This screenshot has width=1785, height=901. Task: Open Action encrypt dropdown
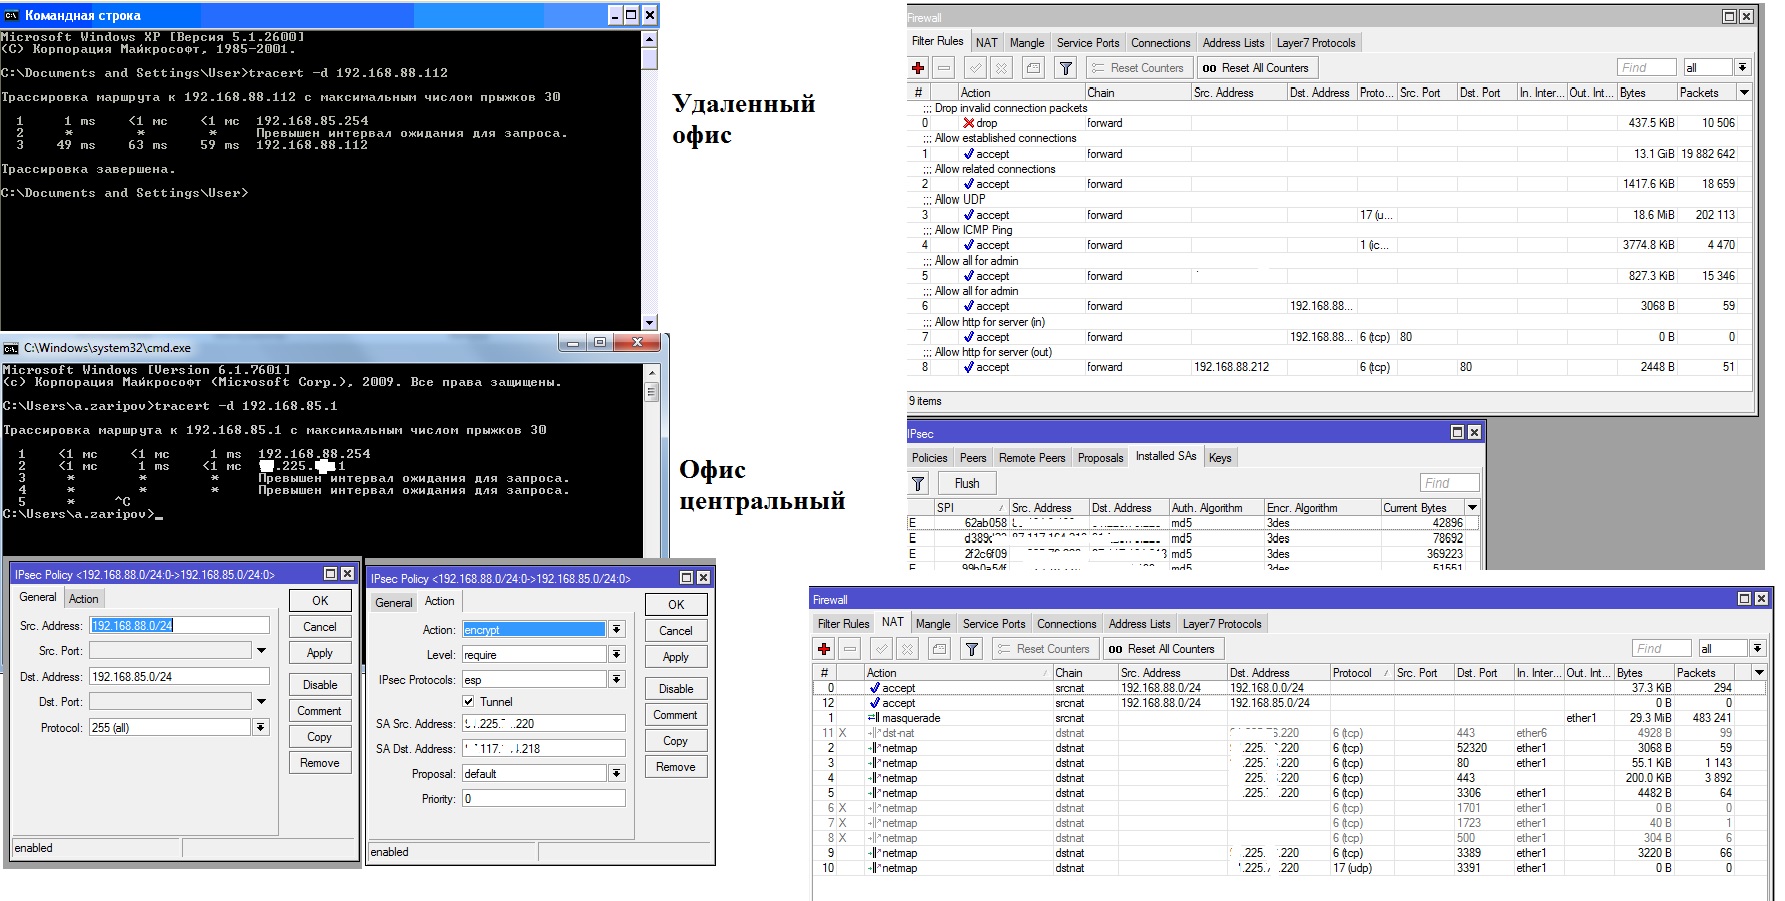coord(617,629)
